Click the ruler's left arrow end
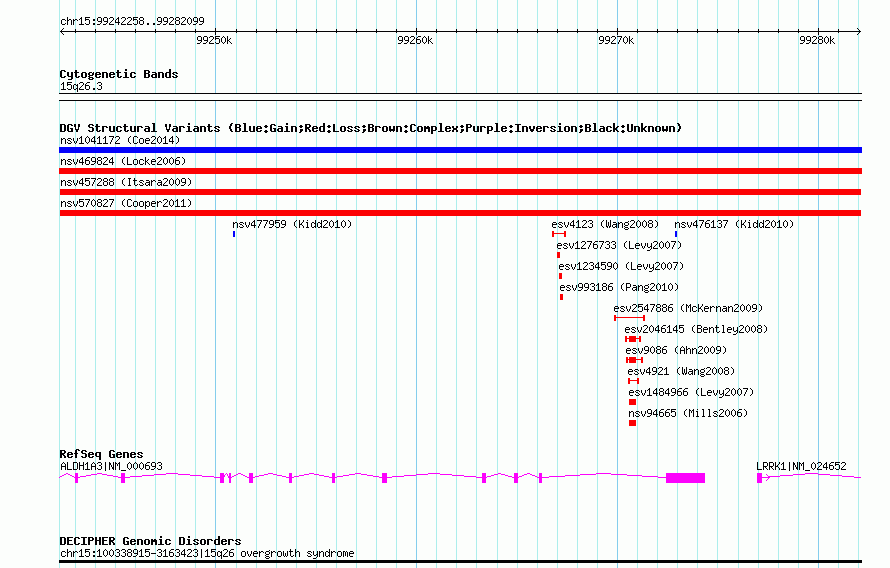 62,31
